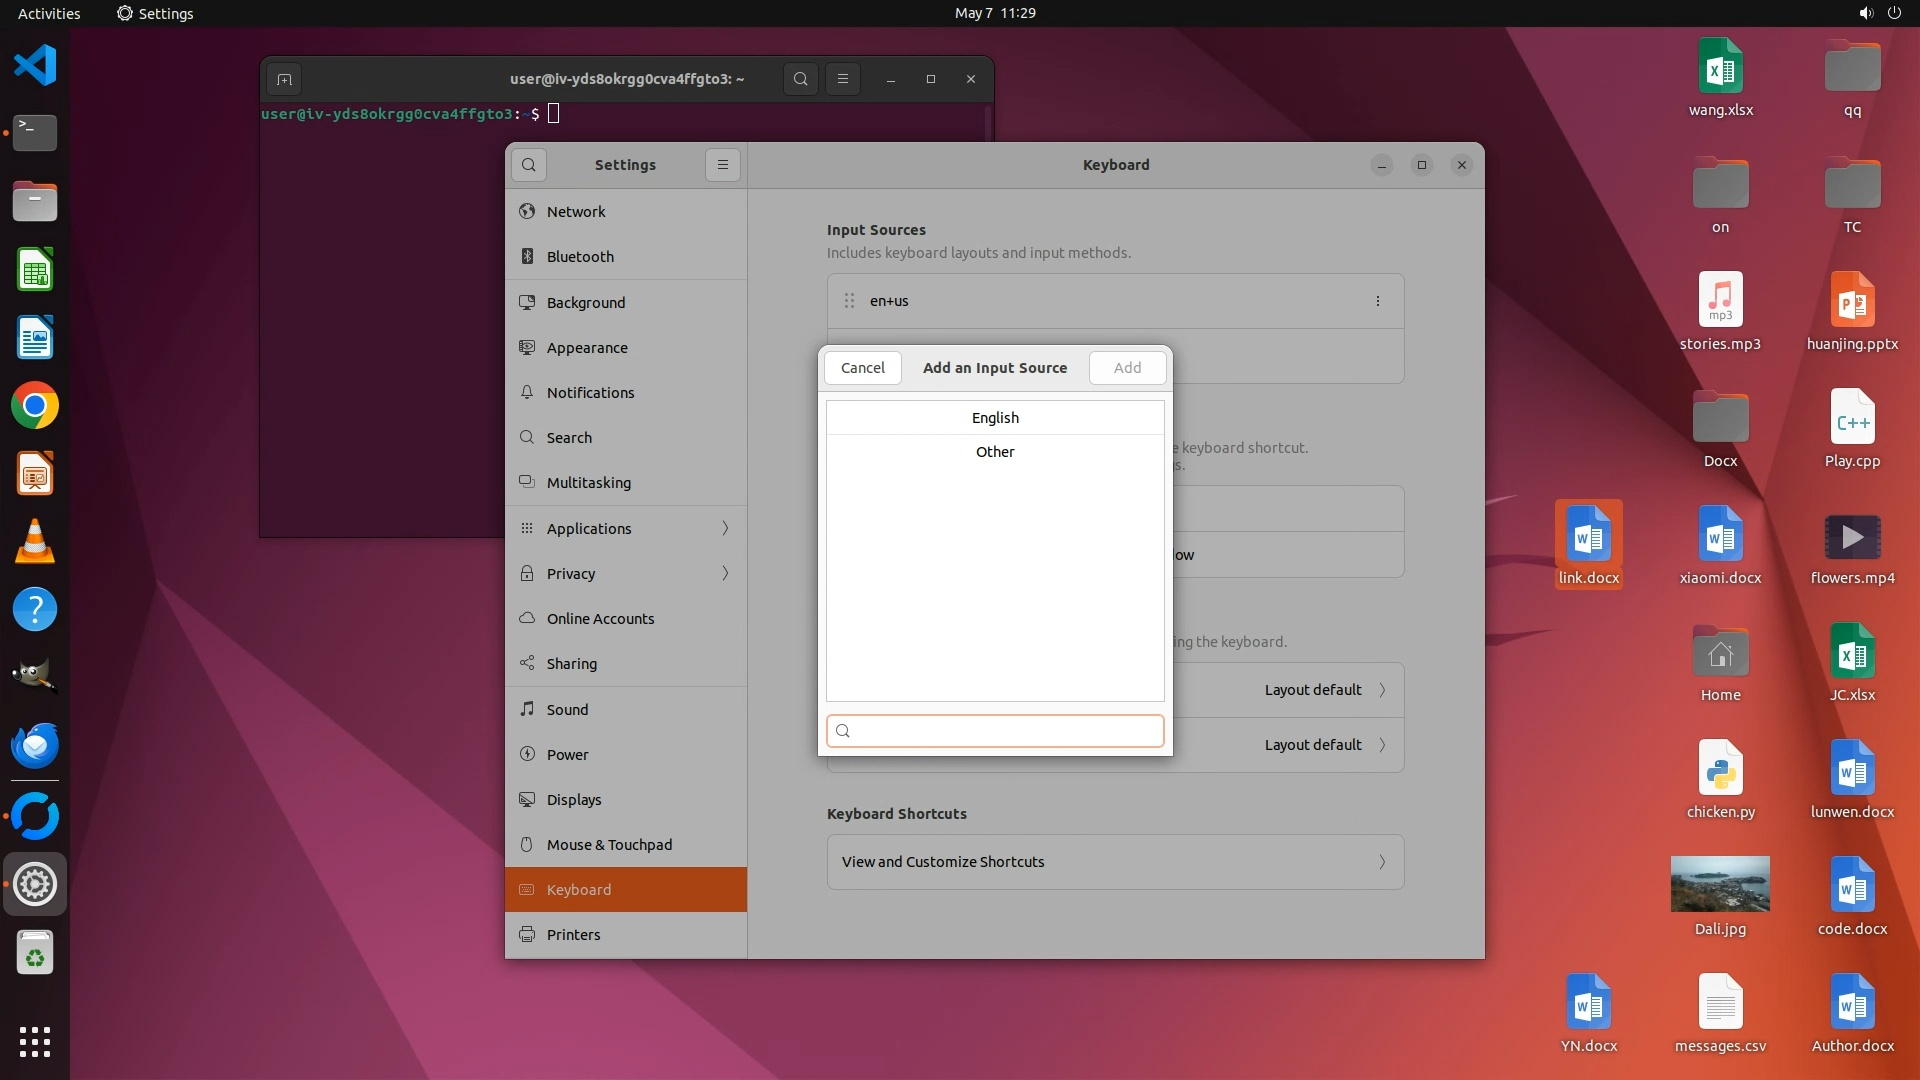
Task: Cancel the Add an Input Source dialog
Action: (862, 368)
